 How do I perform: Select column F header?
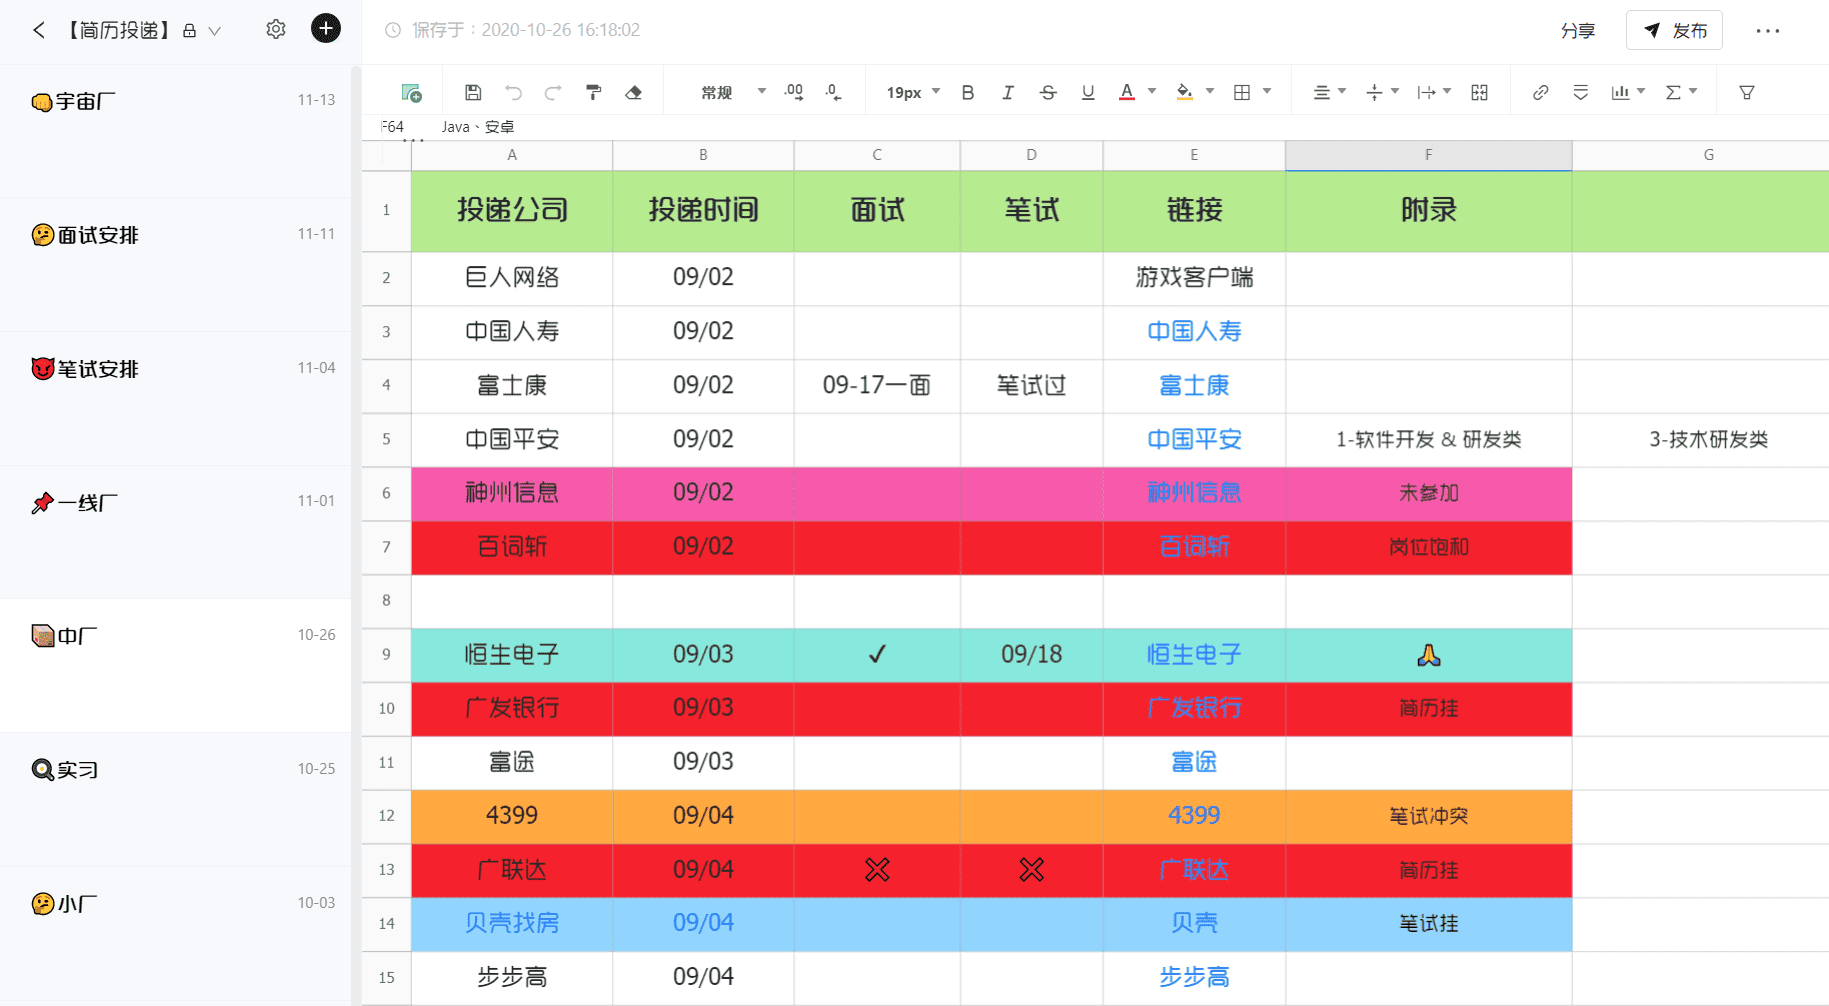[x=1427, y=154]
